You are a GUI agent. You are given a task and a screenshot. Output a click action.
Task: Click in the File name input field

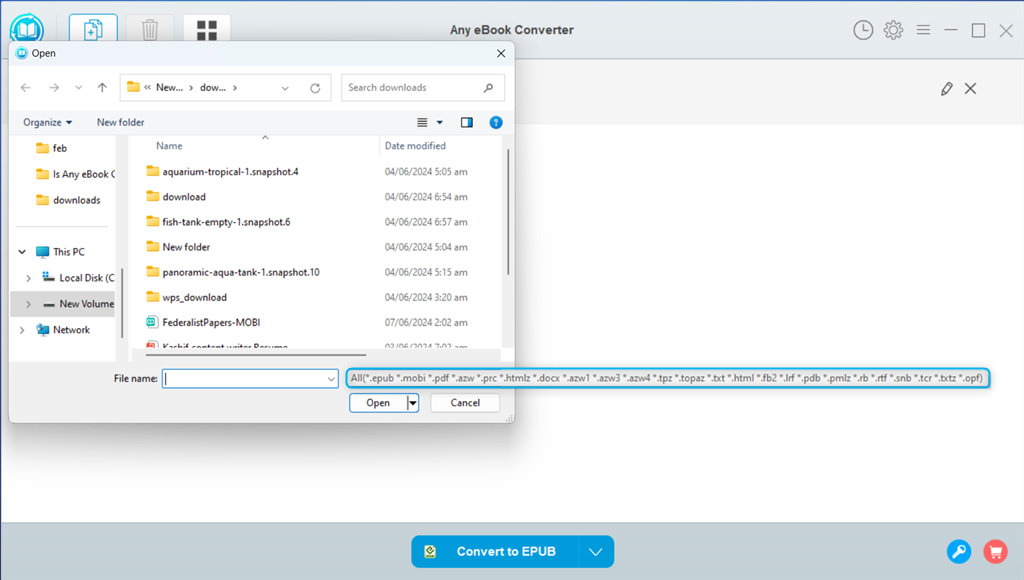coord(244,379)
